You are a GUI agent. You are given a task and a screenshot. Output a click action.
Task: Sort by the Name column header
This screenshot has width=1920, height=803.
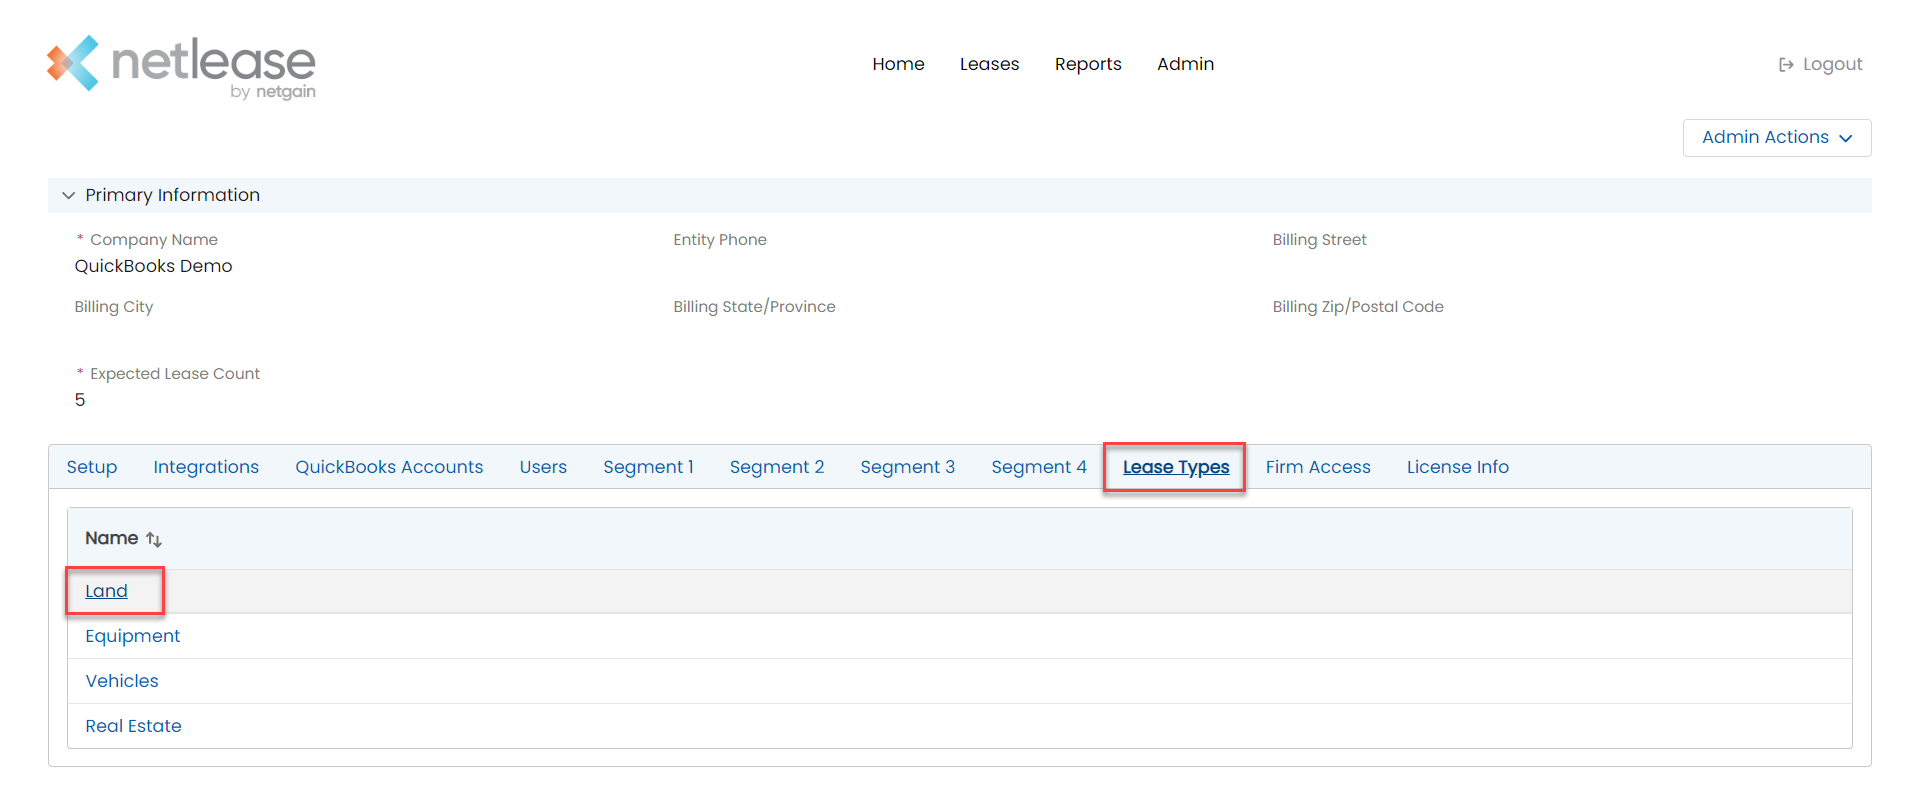pyautogui.click(x=111, y=538)
